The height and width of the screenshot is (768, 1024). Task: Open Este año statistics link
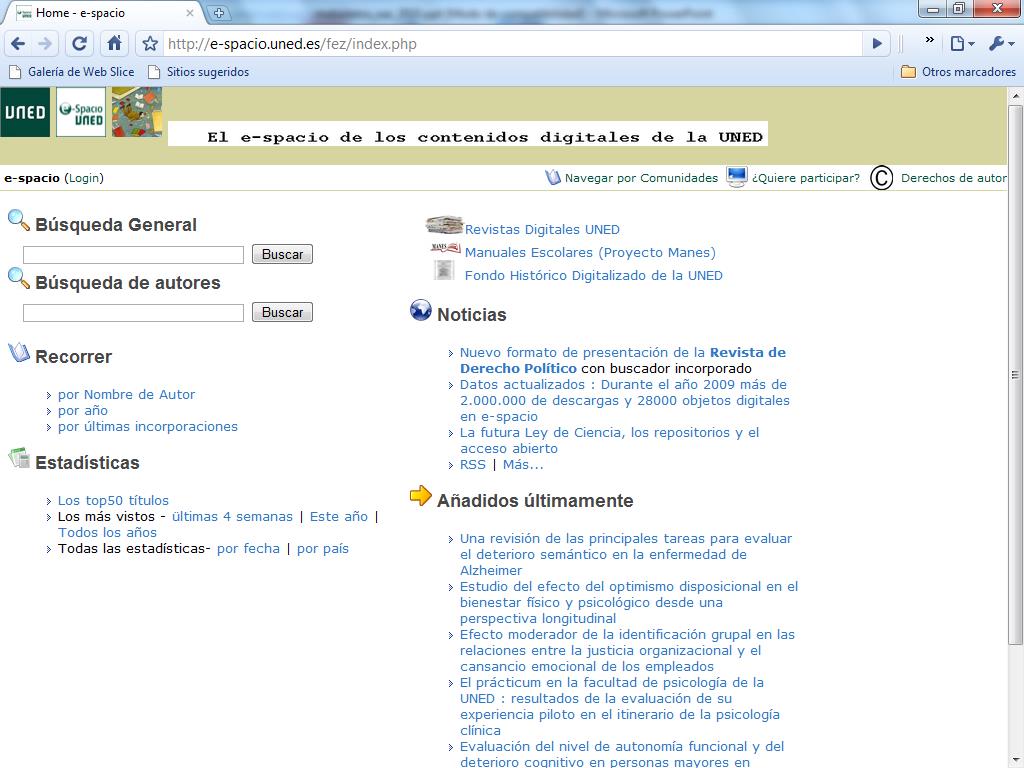[x=338, y=517]
